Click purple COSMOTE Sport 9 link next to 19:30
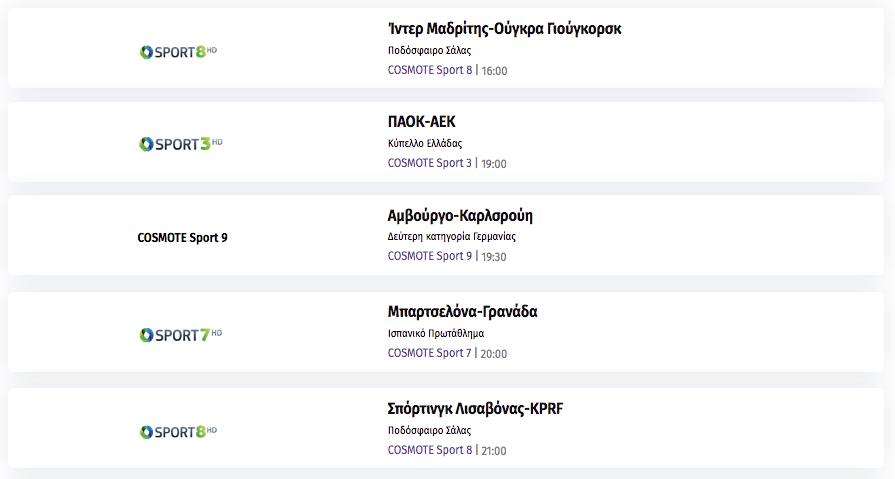This screenshot has width=895, height=479. pyautogui.click(x=430, y=256)
